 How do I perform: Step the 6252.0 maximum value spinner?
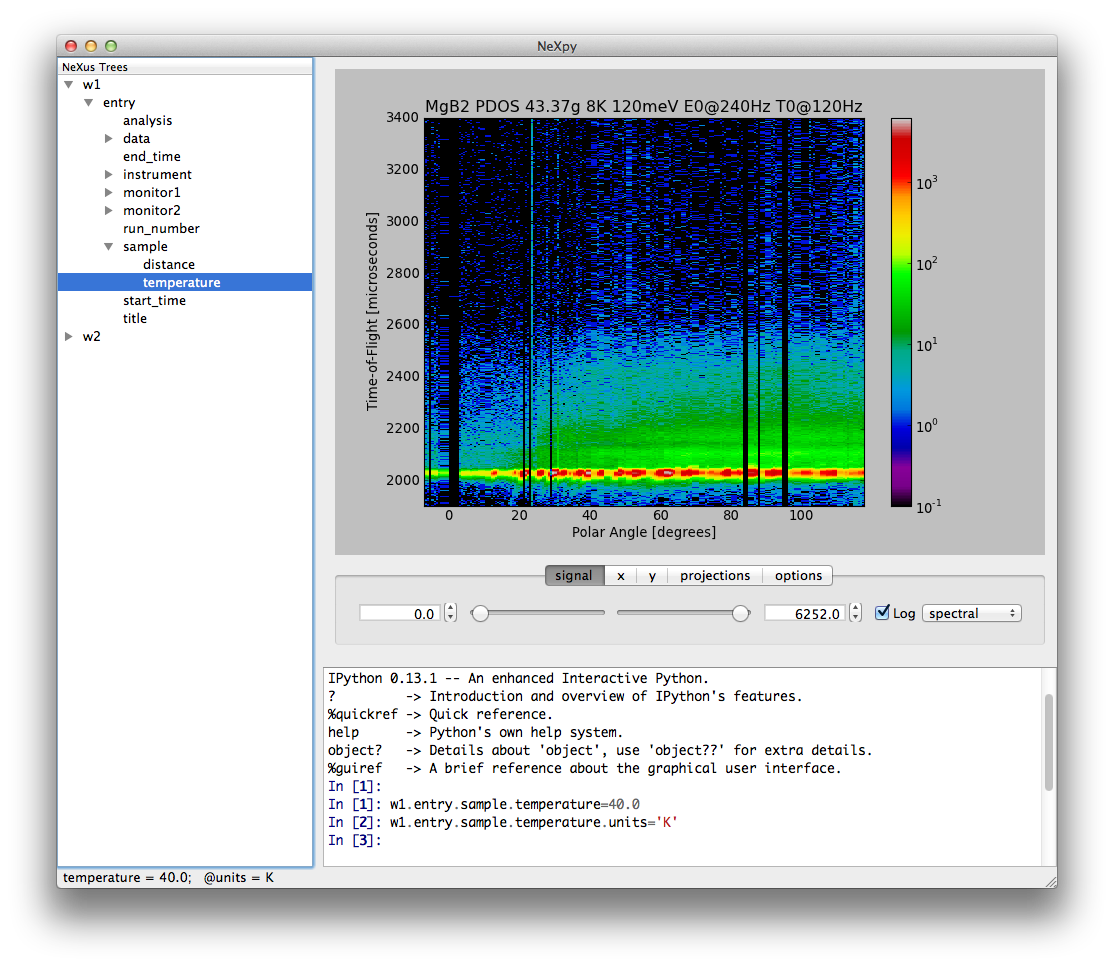(x=855, y=613)
